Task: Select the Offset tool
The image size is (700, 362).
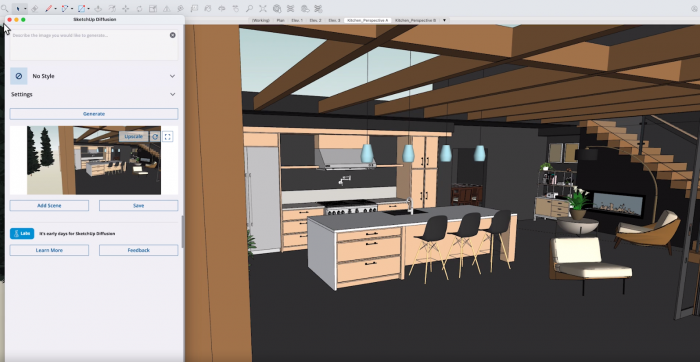Action: 112,8
